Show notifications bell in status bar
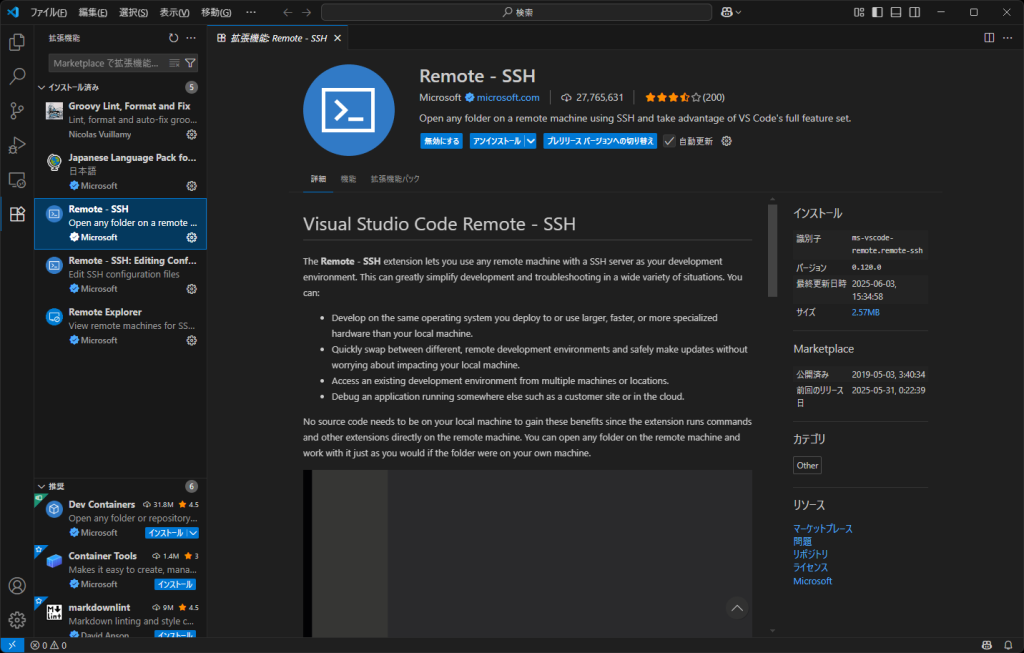Image resolution: width=1024 pixels, height=653 pixels. 1008,645
